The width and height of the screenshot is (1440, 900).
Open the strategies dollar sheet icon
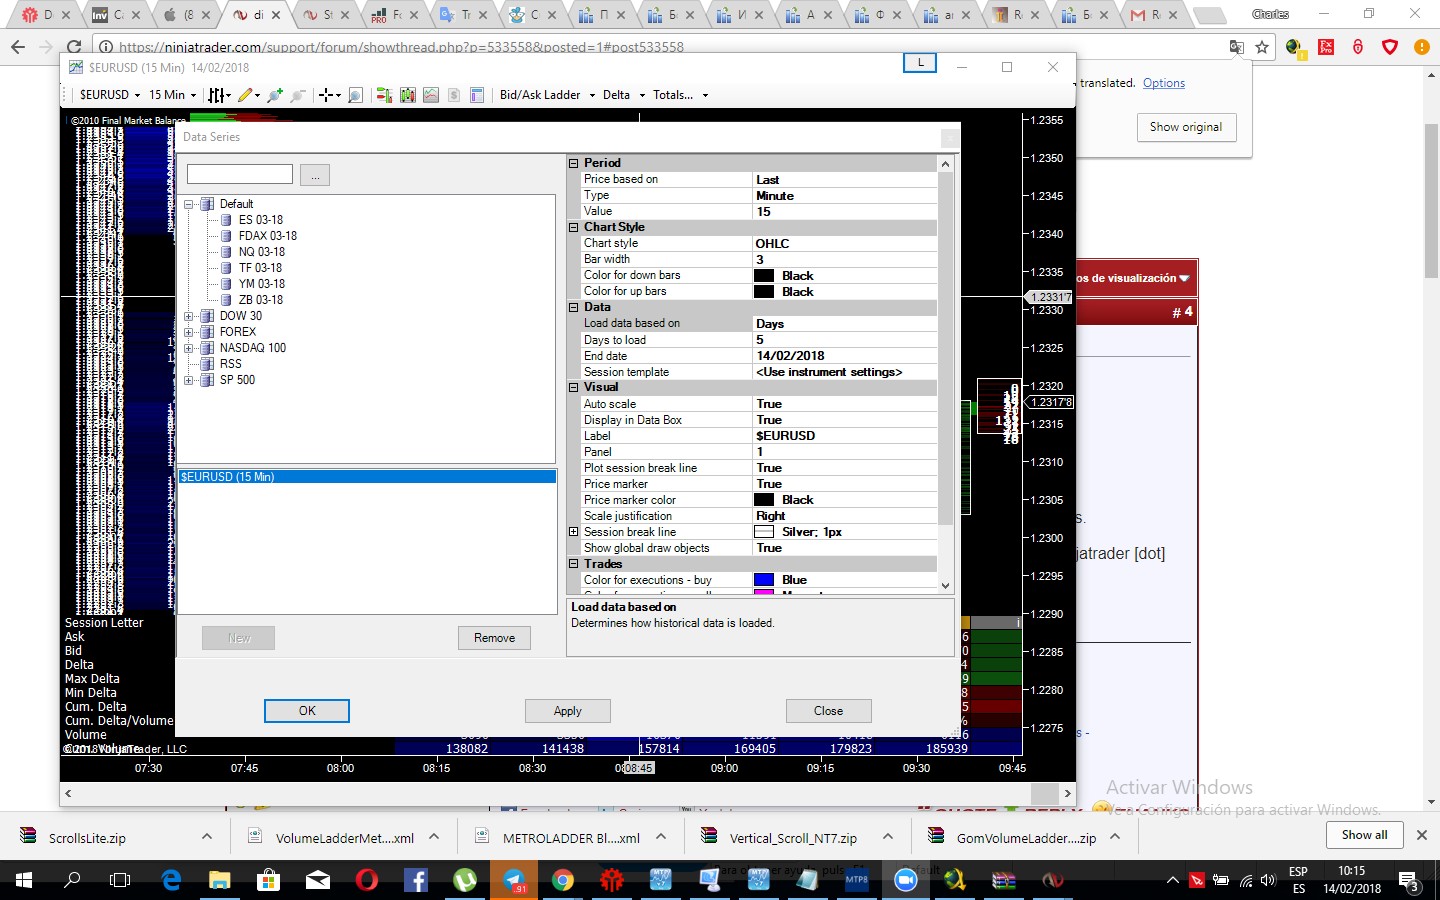(454, 95)
